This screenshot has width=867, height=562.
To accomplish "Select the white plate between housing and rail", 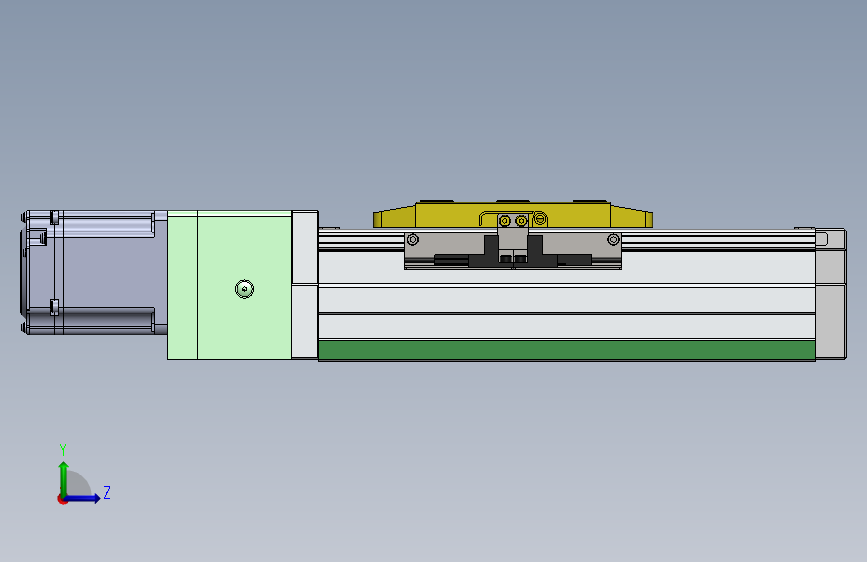I will 305,284.
